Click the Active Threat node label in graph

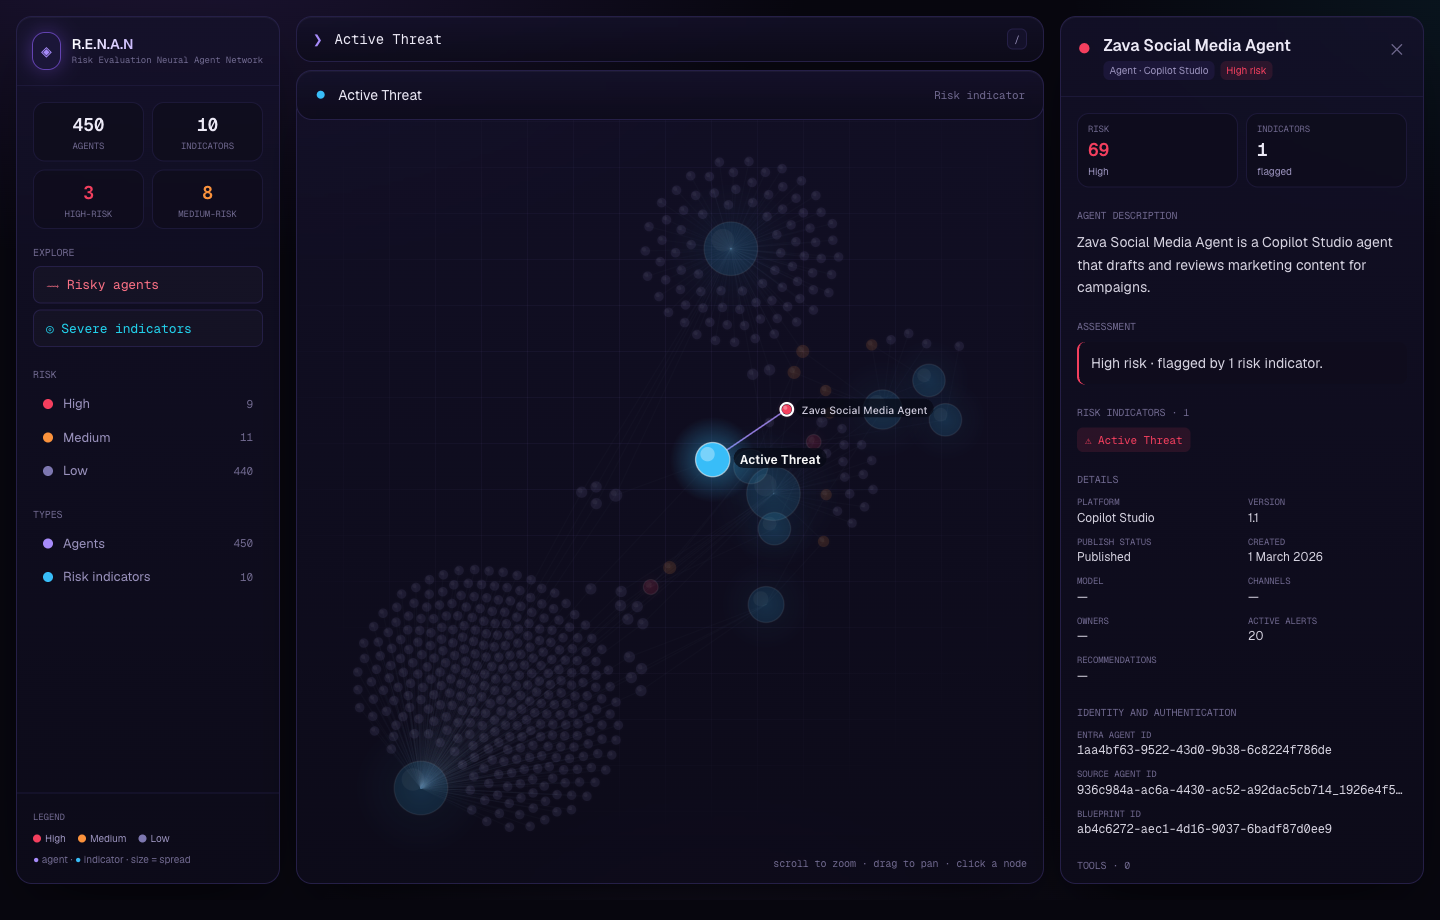780,460
